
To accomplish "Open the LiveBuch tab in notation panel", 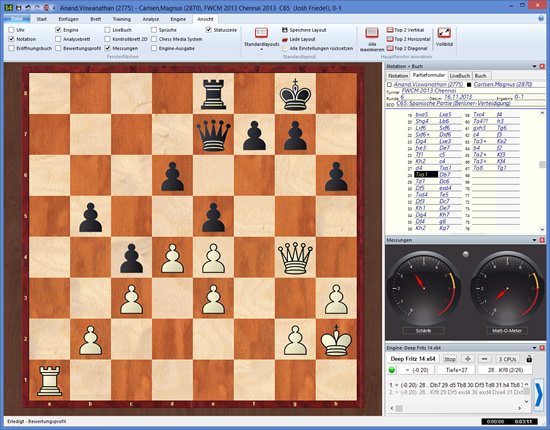I will click(460, 75).
